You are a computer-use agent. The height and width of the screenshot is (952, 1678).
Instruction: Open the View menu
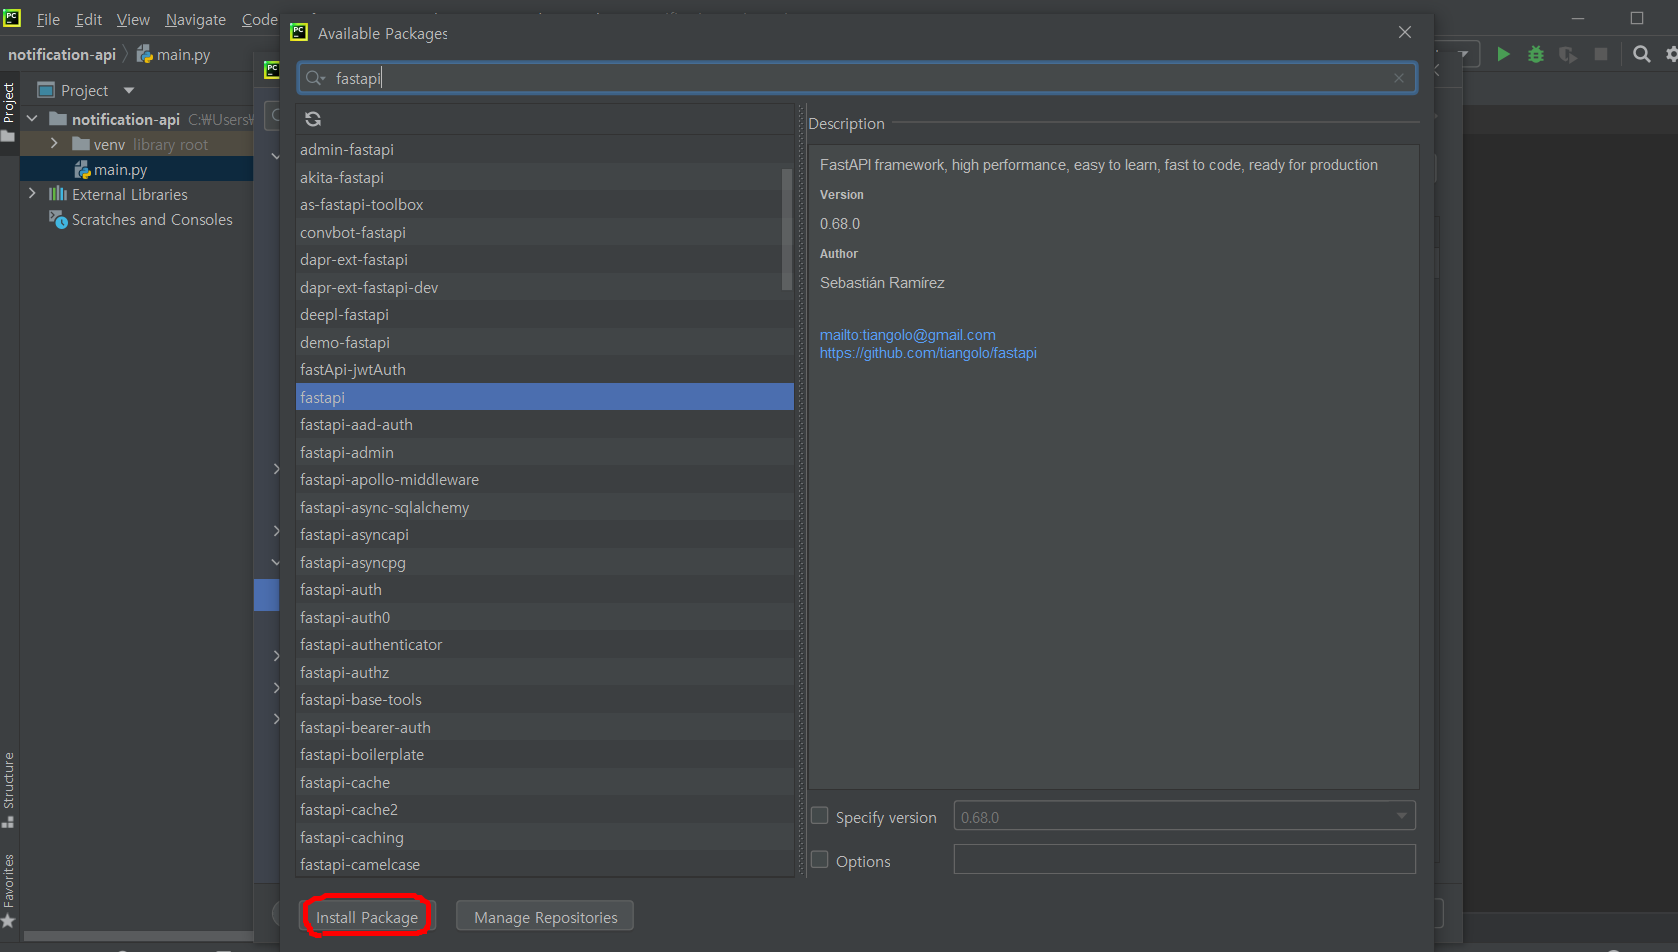(x=133, y=19)
